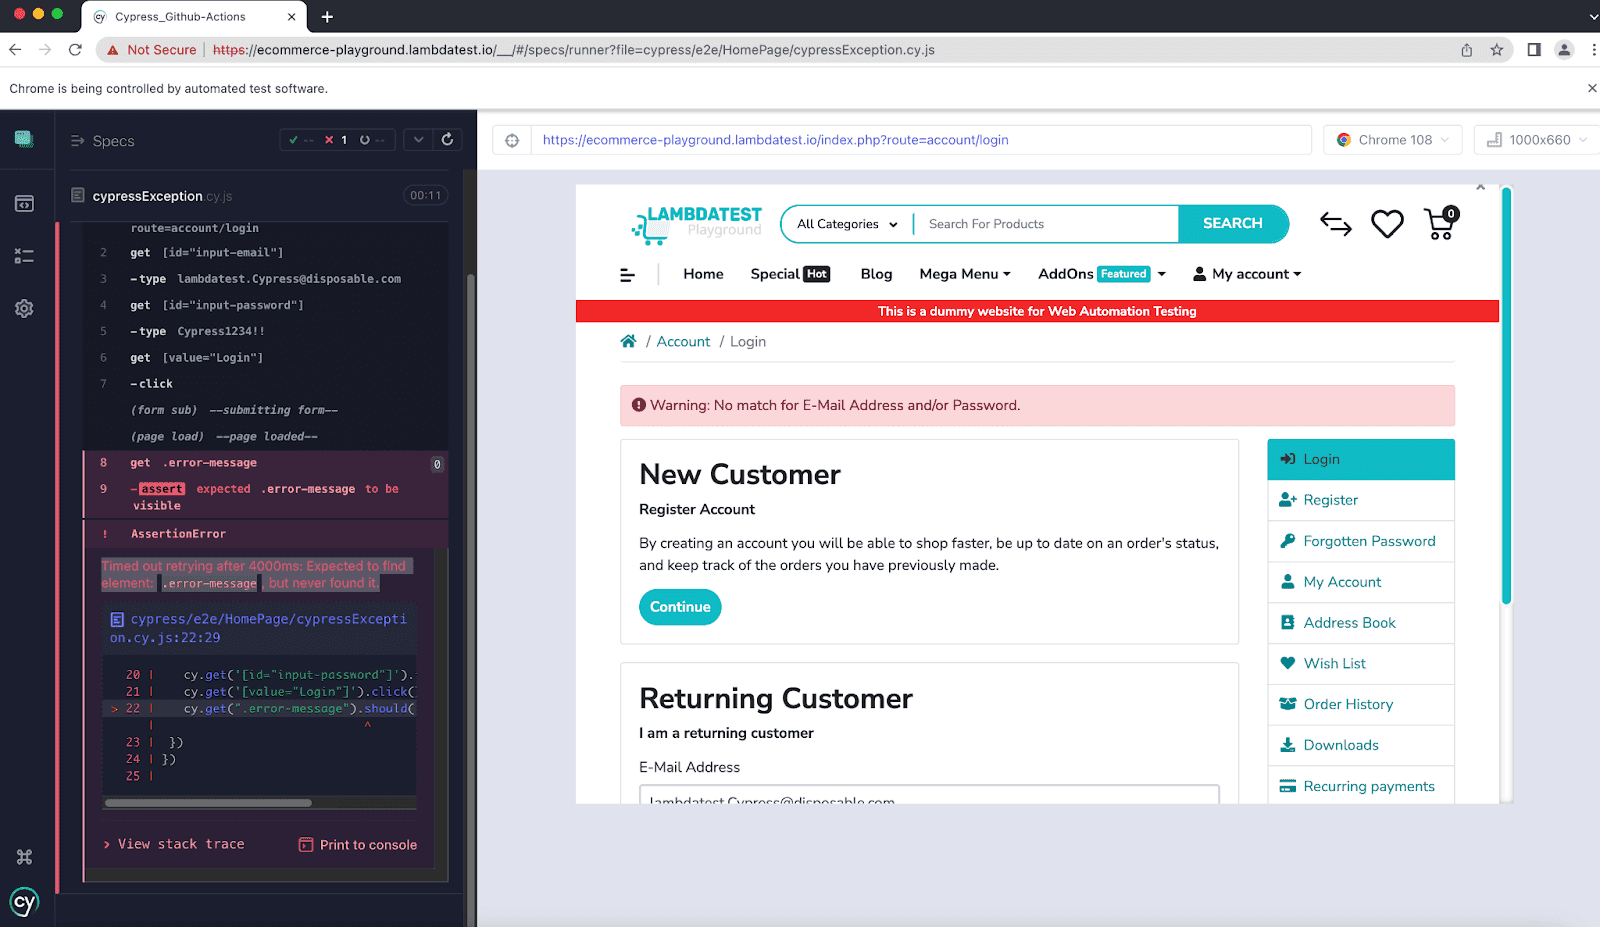
Task: Select Forgotten Password in account sidebar
Action: pyautogui.click(x=1368, y=541)
